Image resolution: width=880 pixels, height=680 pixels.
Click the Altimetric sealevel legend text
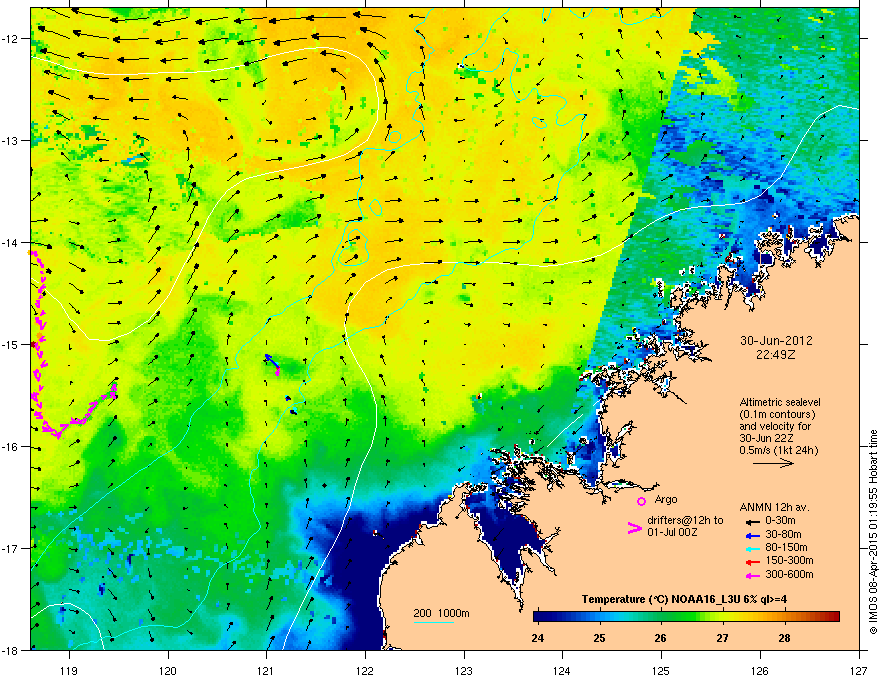(780, 402)
